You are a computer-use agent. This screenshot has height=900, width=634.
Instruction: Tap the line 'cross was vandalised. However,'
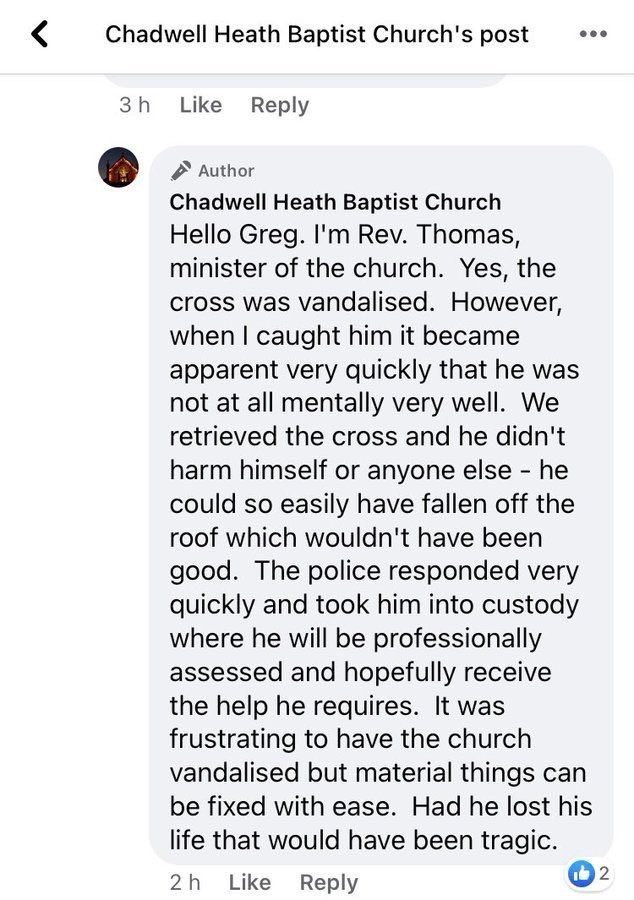[x=366, y=302]
